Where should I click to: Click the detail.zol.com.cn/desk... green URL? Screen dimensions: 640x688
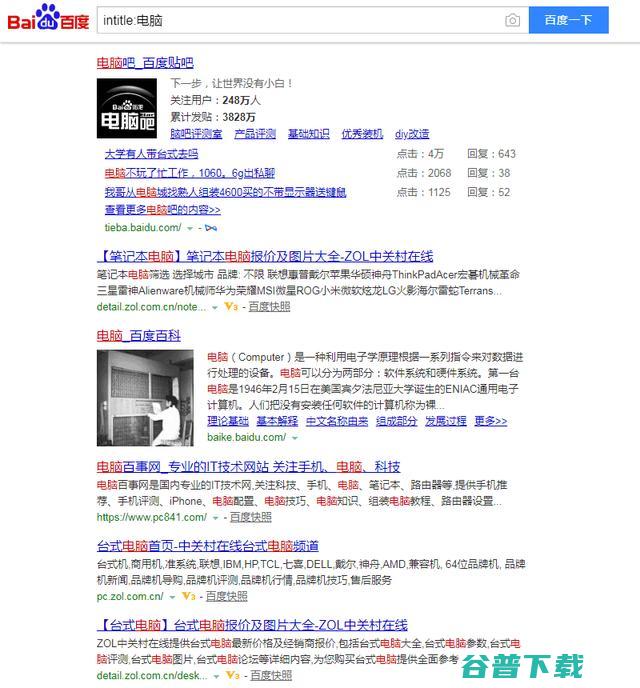point(152,675)
